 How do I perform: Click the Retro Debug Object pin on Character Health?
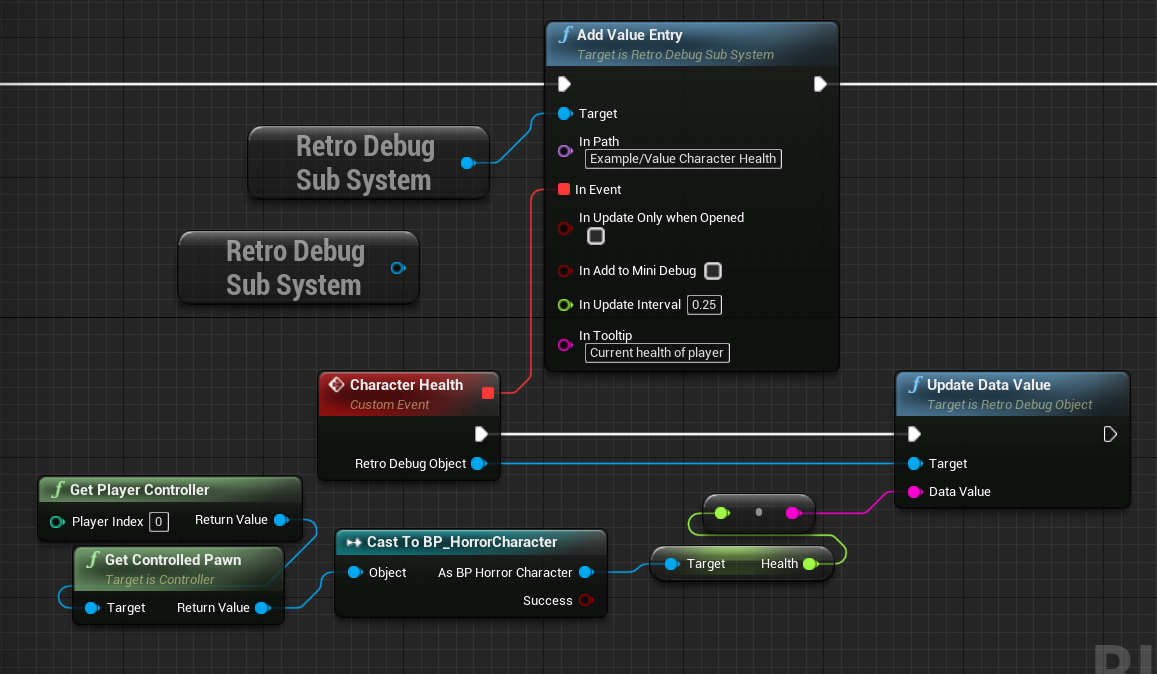479,463
